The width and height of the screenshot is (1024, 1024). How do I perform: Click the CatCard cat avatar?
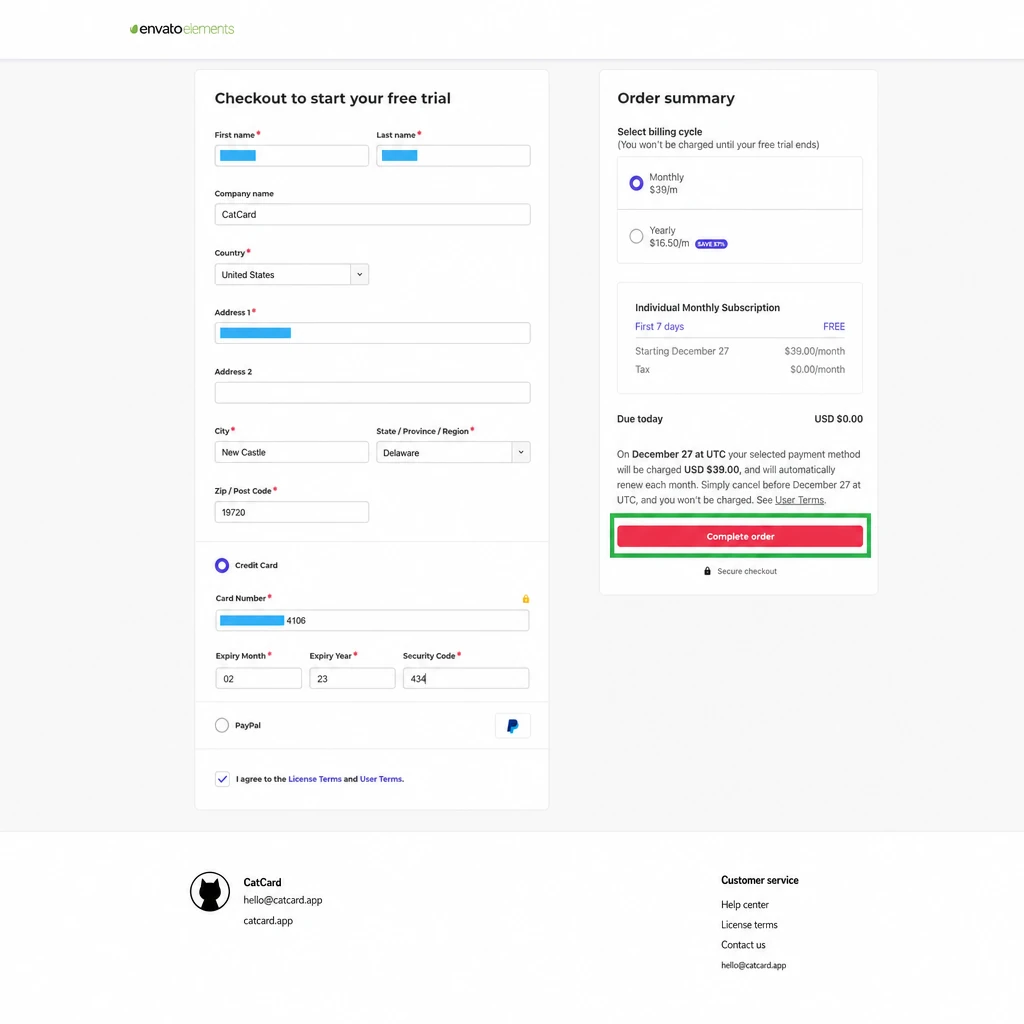pyautogui.click(x=210, y=891)
